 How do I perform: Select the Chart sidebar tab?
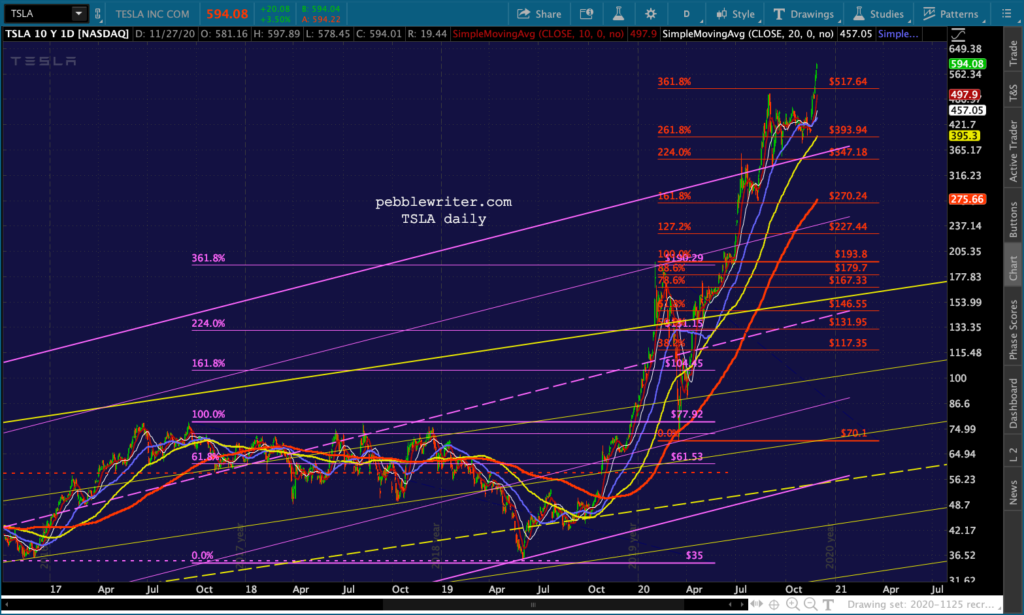[1013, 268]
